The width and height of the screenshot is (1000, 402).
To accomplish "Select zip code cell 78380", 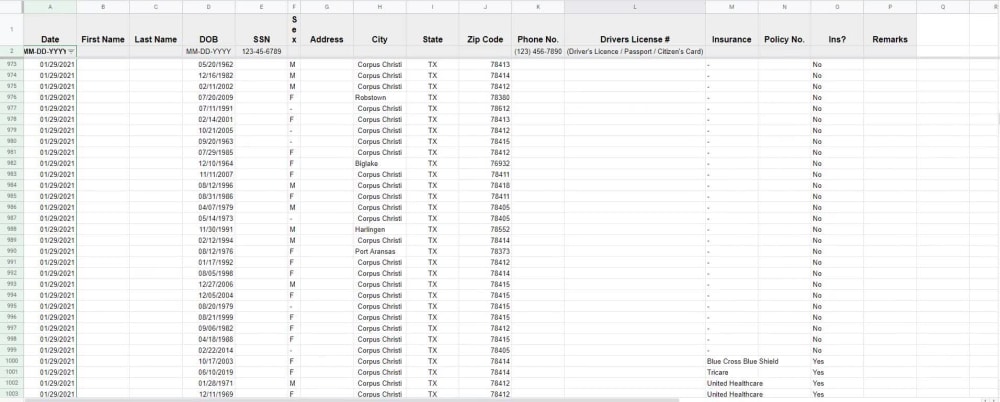I will (x=485, y=98).
